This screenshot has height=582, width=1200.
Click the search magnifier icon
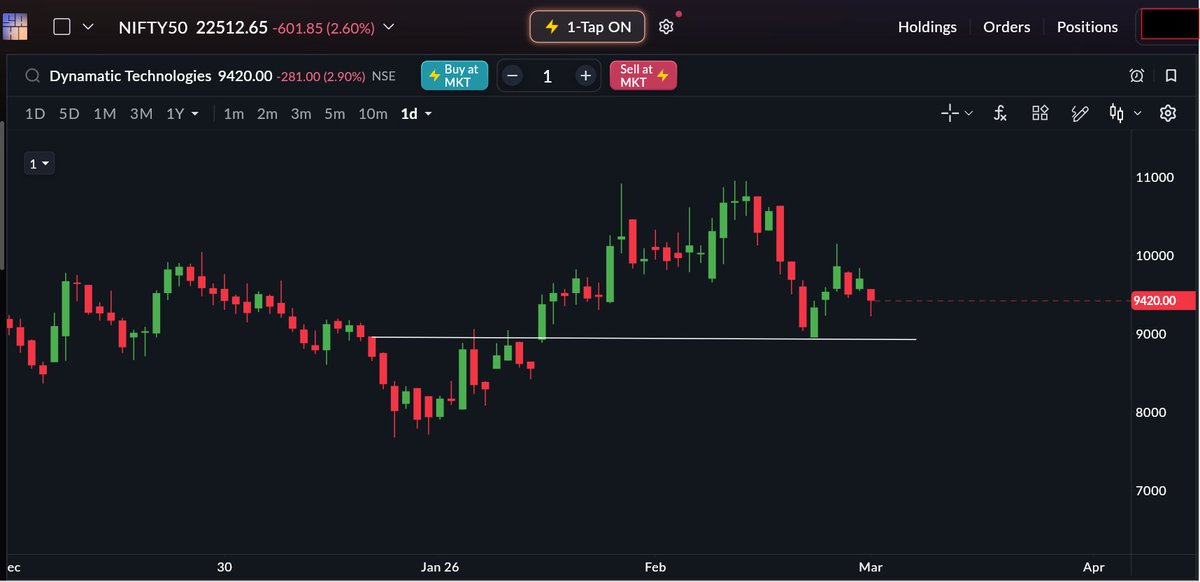[x=33, y=76]
